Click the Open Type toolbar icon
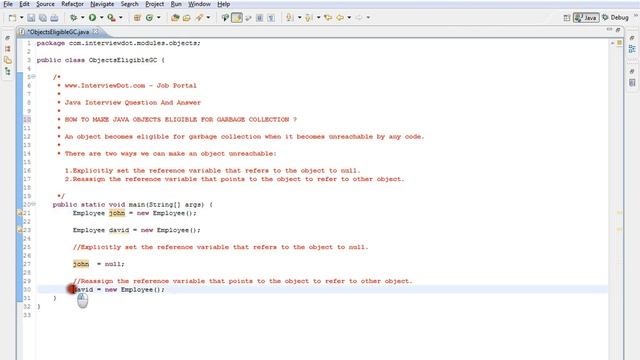 coord(175,18)
